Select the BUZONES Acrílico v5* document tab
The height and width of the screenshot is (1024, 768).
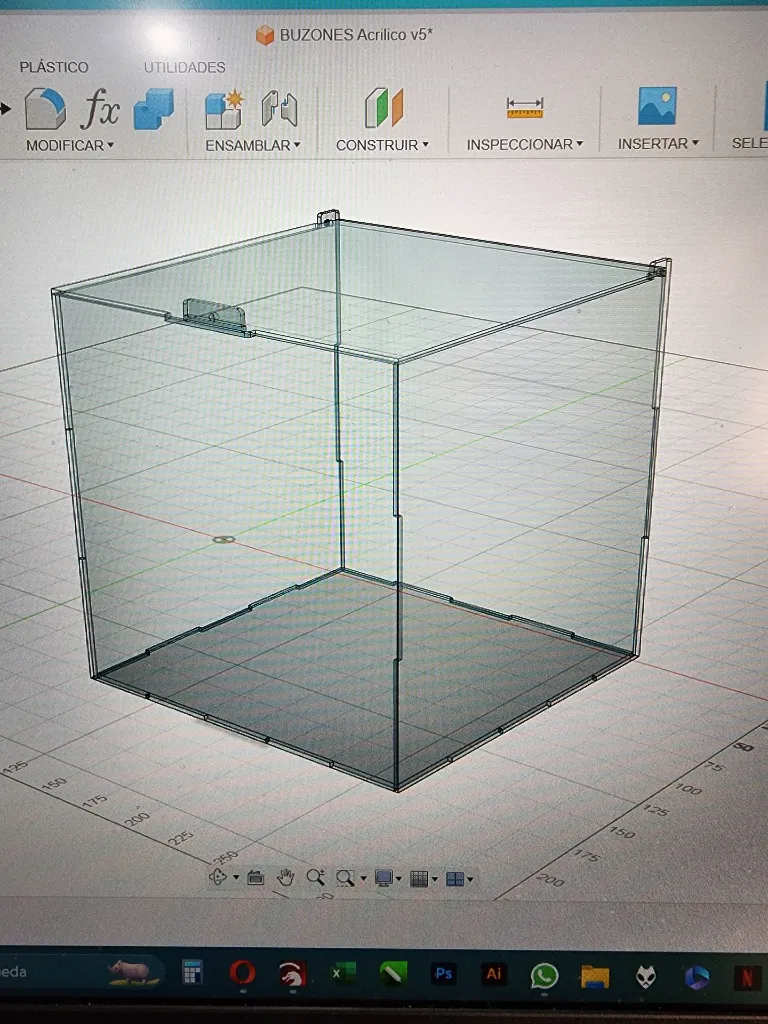(x=345, y=35)
